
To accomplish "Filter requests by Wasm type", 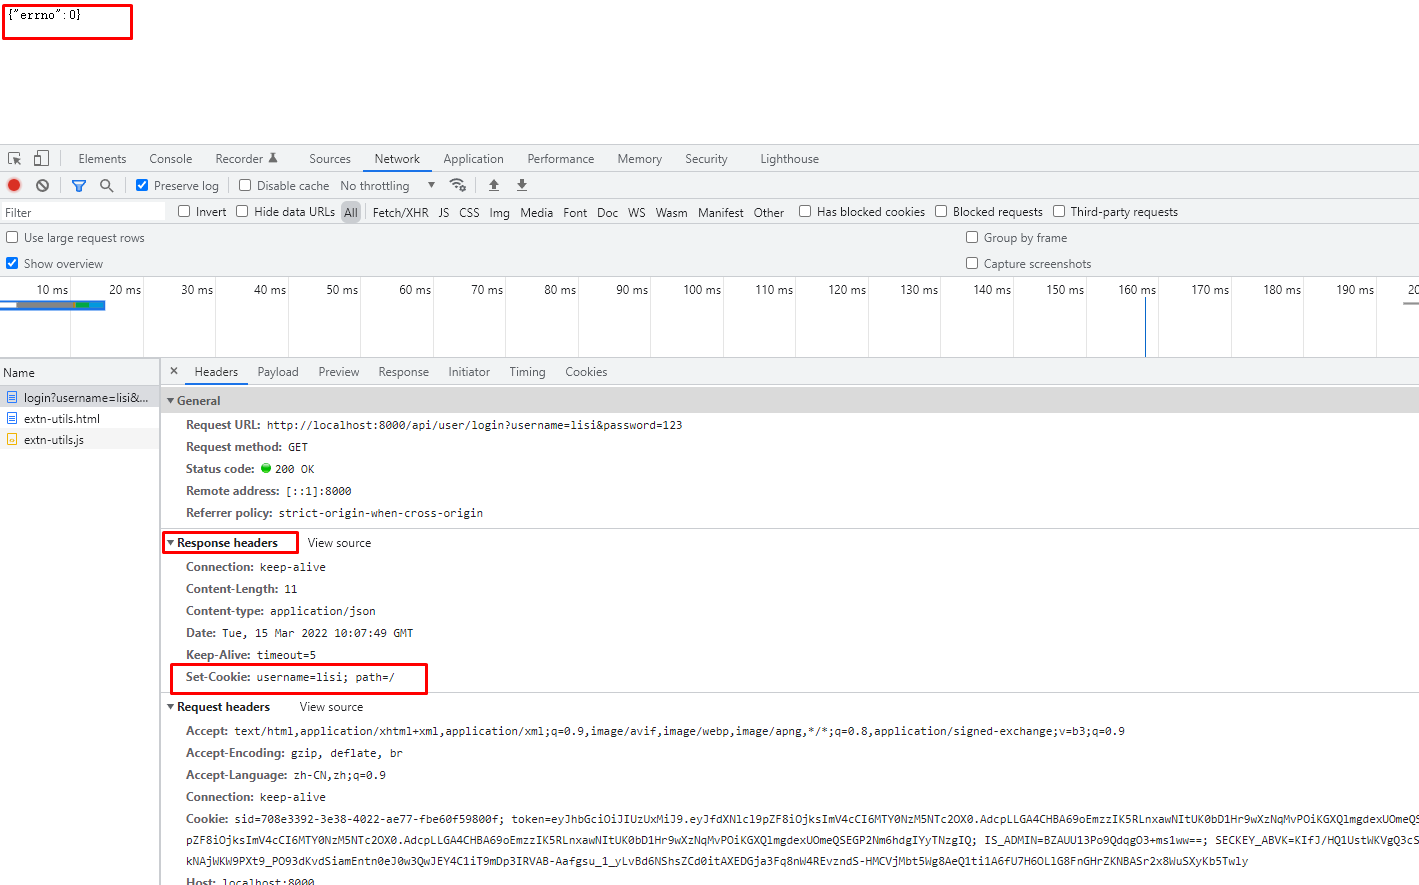I will [x=672, y=212].
